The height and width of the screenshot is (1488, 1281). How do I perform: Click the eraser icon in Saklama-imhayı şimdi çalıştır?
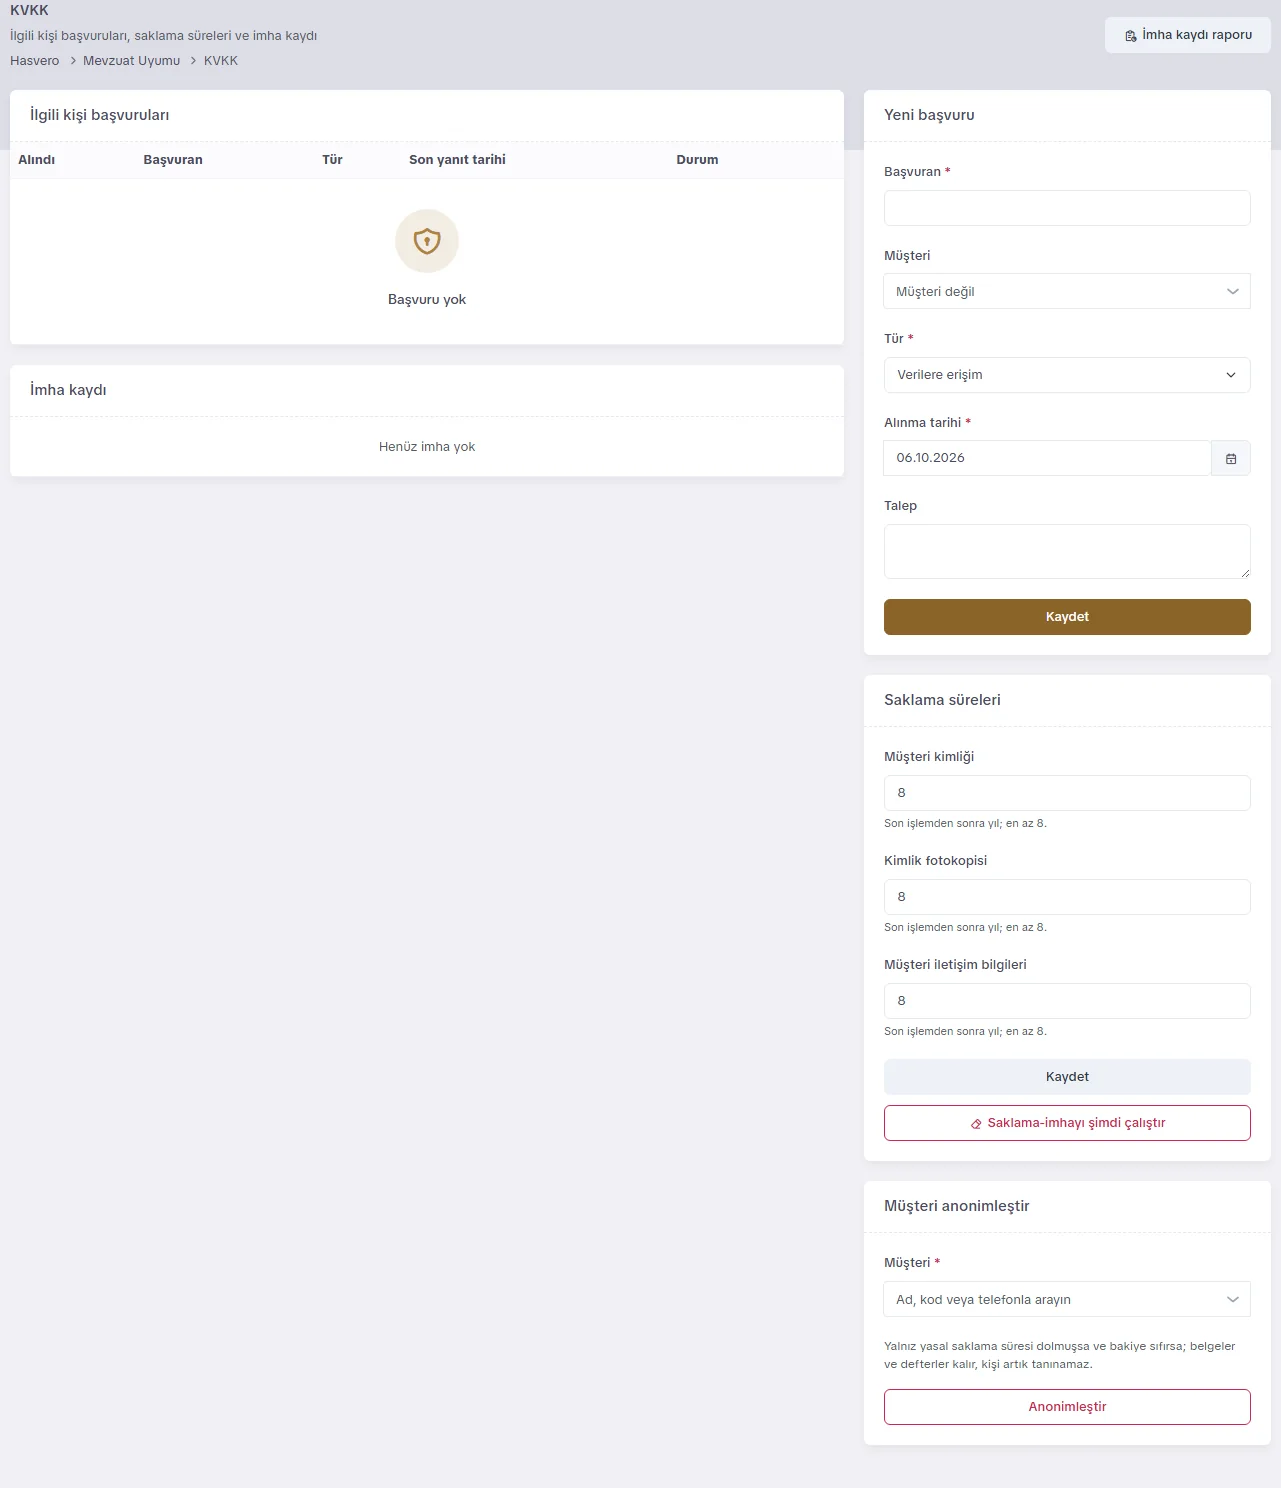[976, 1124]
